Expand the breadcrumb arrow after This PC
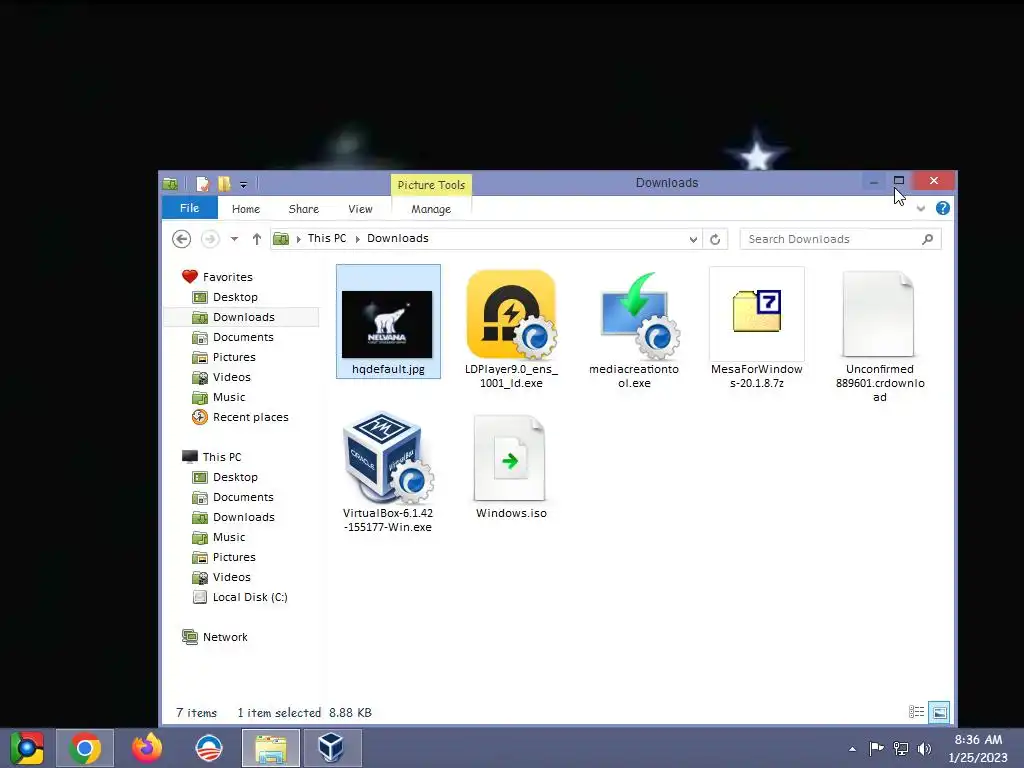 pos(357,239)
